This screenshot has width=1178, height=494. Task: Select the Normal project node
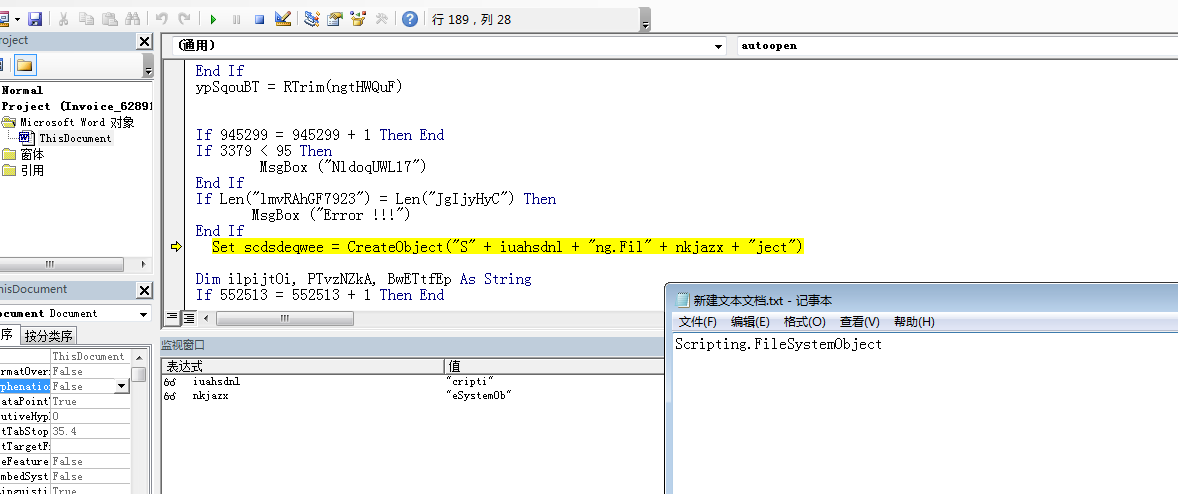pyautogui.click(x=22, y=90)
